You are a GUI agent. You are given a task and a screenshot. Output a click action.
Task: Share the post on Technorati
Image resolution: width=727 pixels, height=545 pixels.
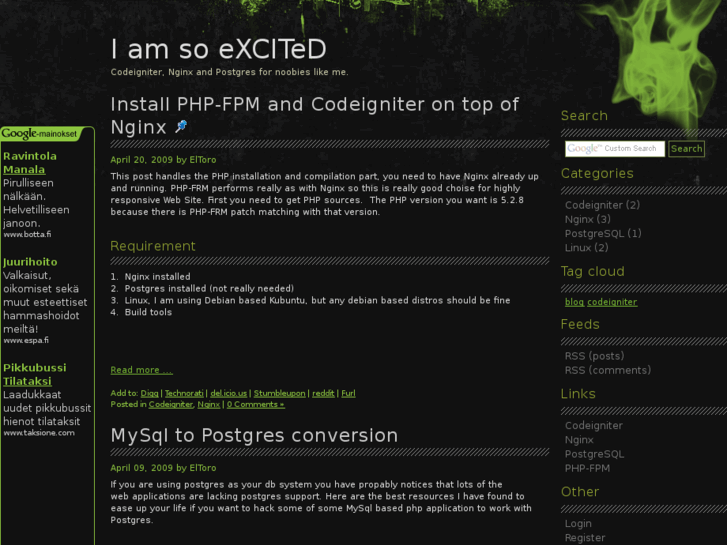pyautogui.click(x=184, y=393)
